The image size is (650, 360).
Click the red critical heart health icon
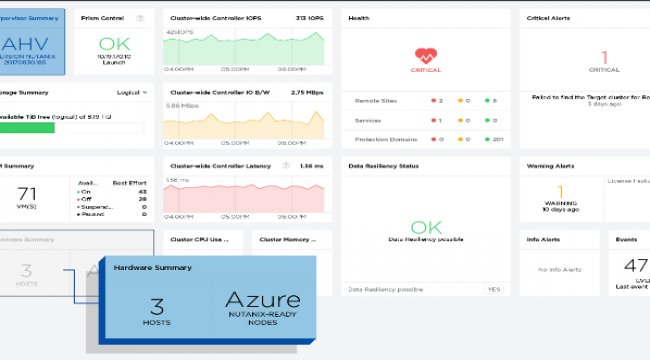click(426, 56)
